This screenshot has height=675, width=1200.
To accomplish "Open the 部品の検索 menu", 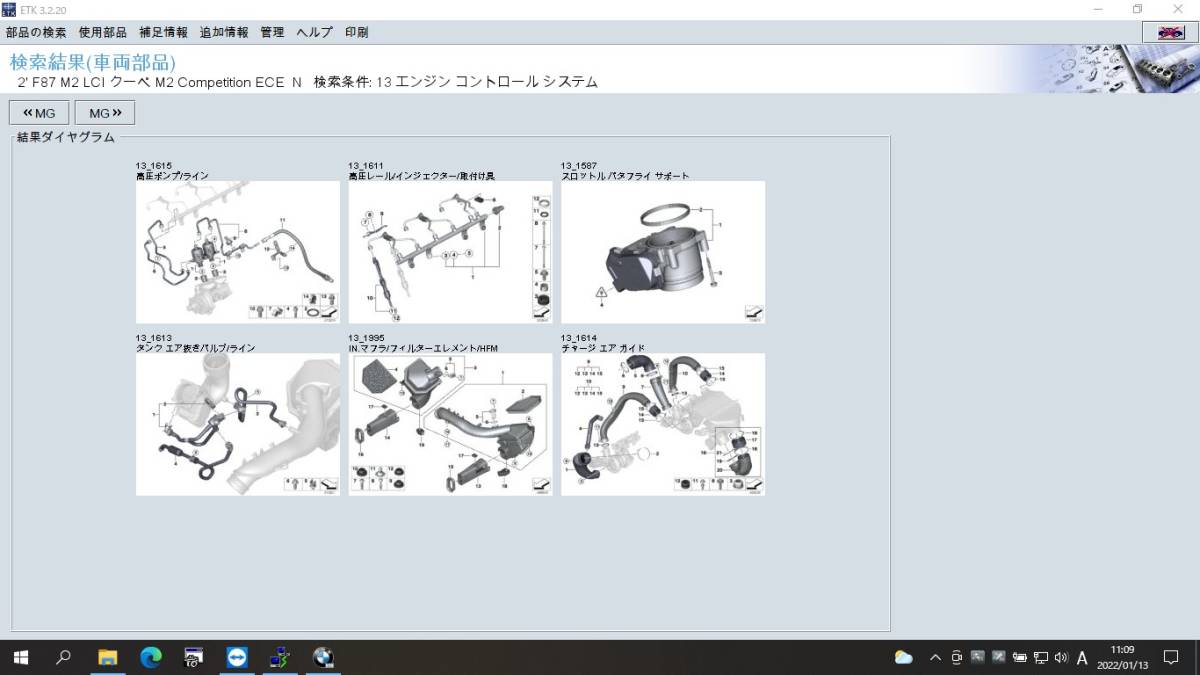I will (x=36, y=32).
